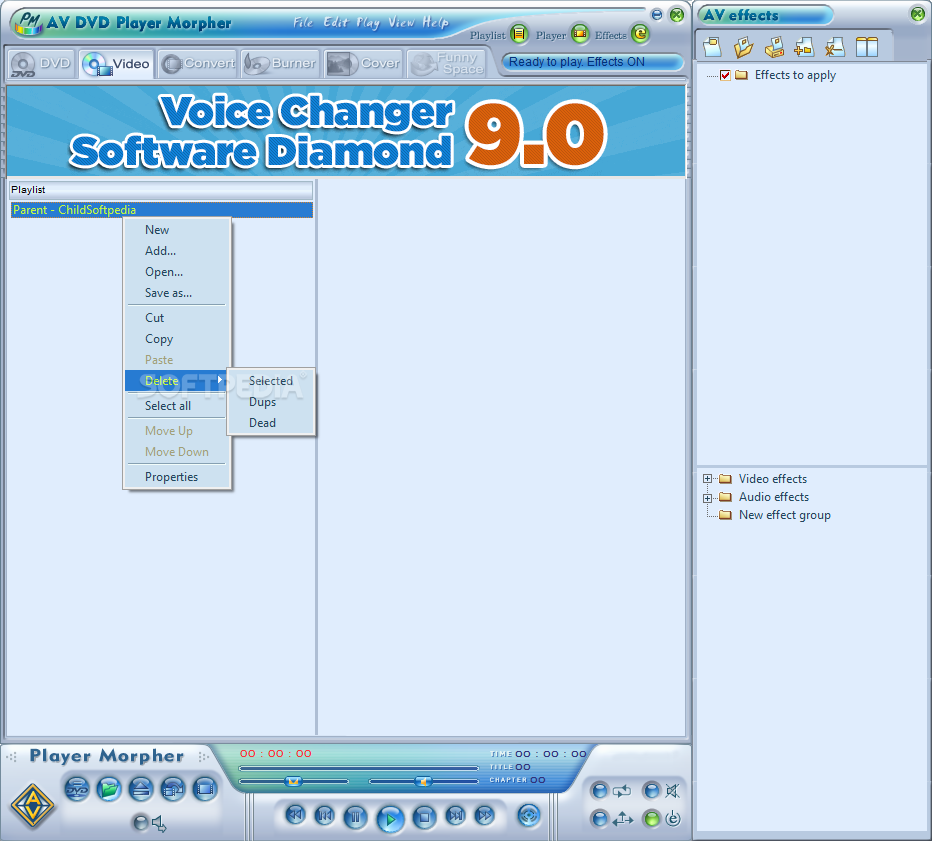Start playback with the green play button
This screenshot has width=932, height=841.
click(x=390, y=820)
